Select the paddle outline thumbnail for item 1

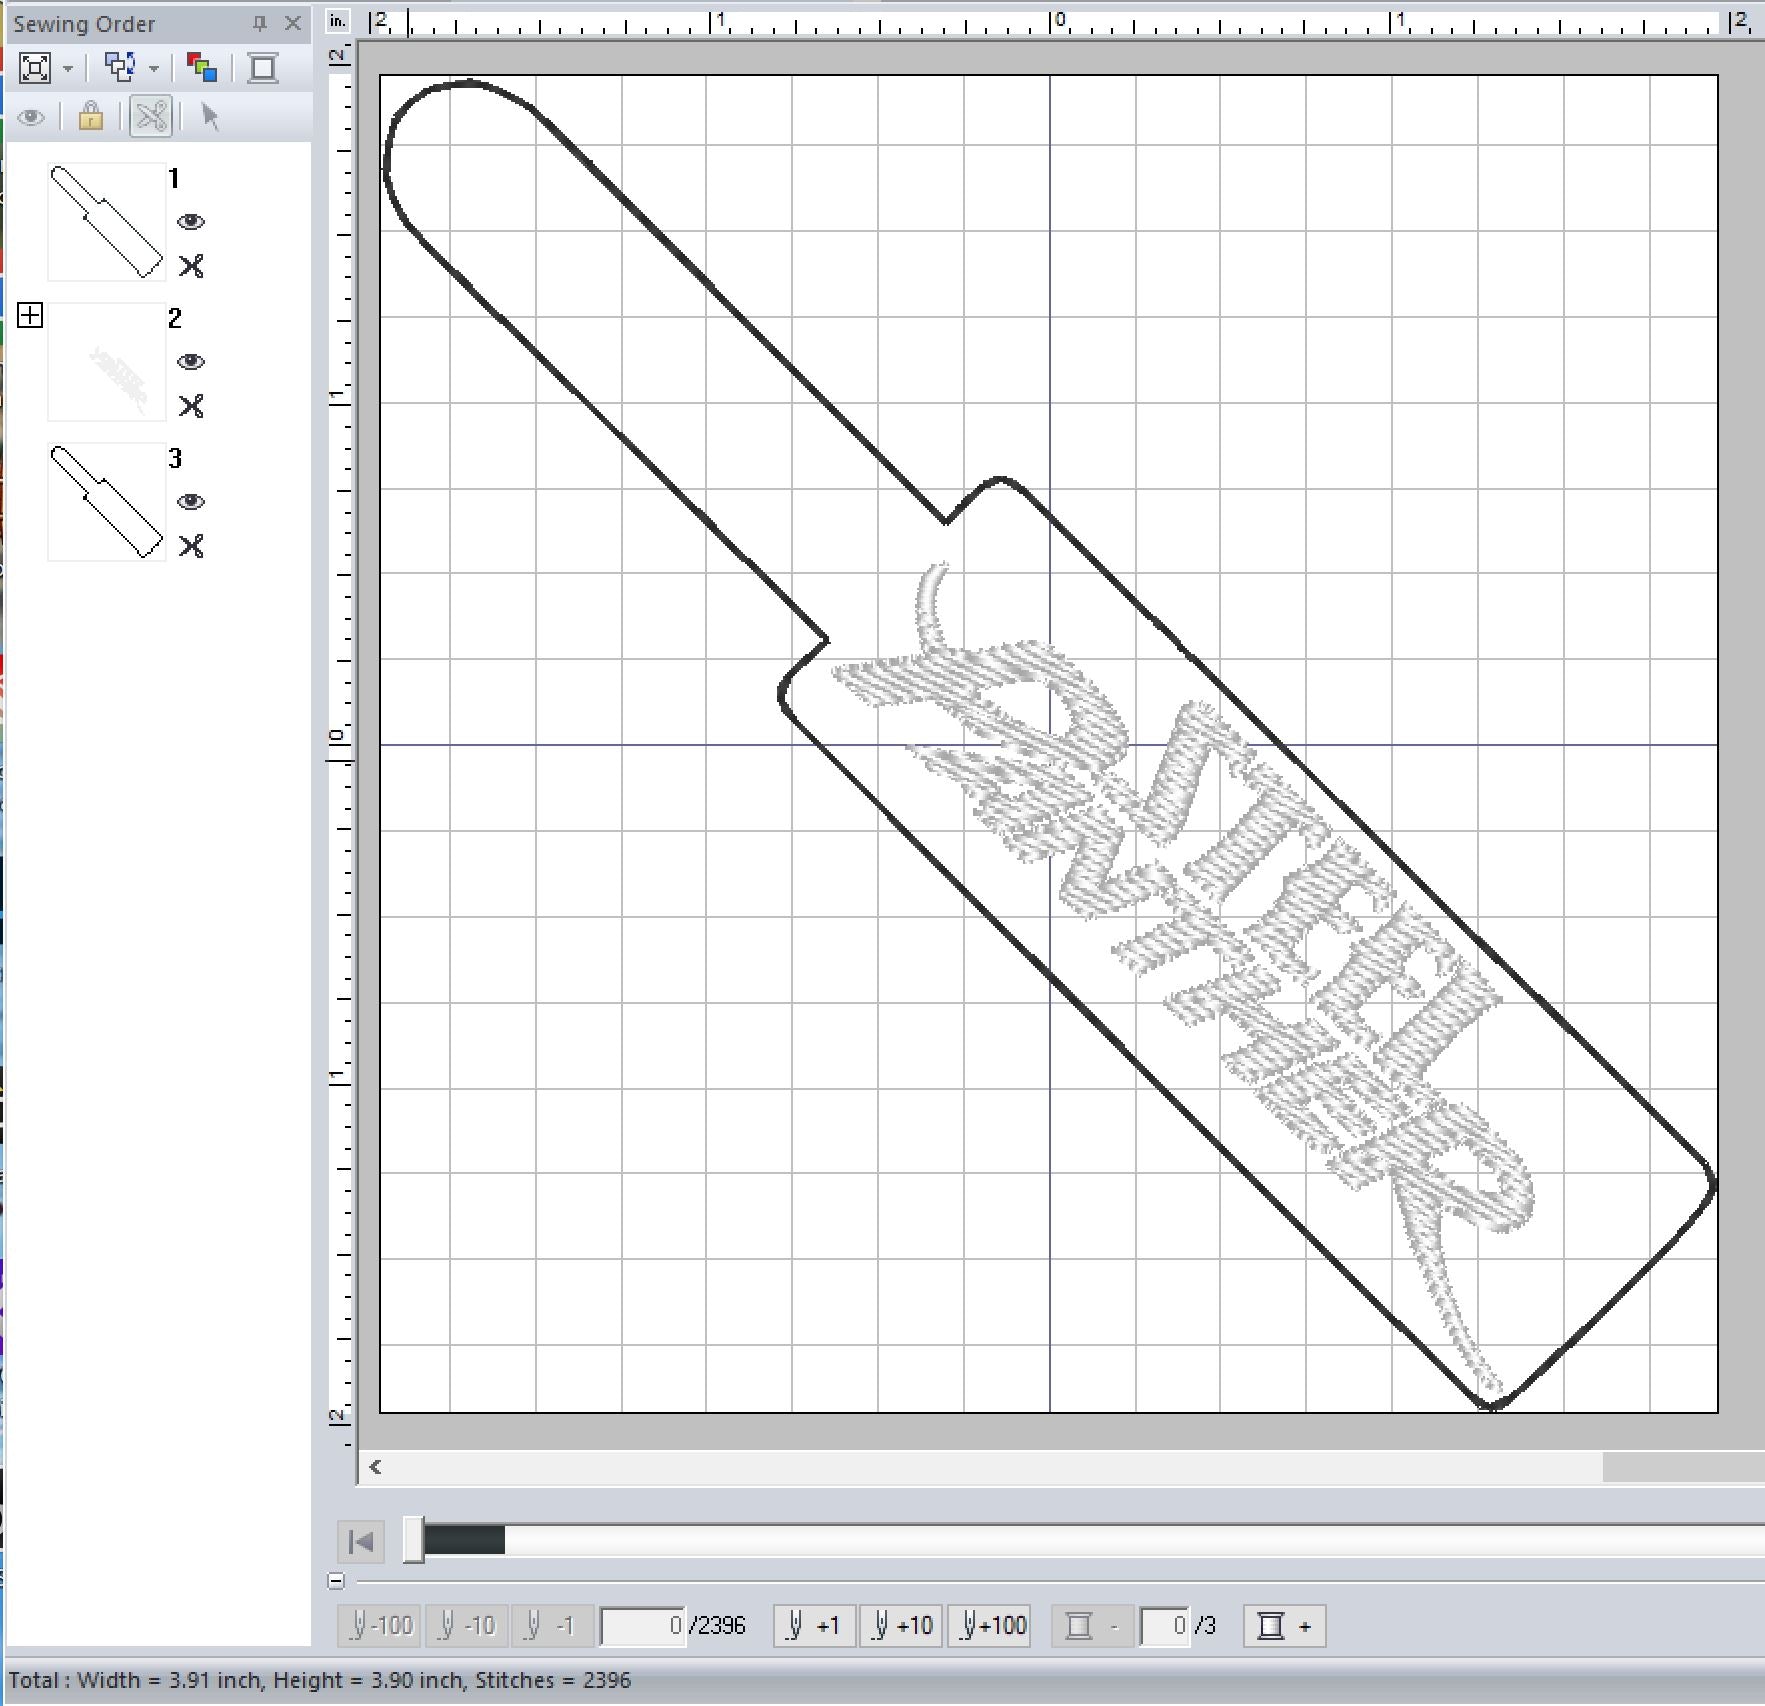[106, 222]
